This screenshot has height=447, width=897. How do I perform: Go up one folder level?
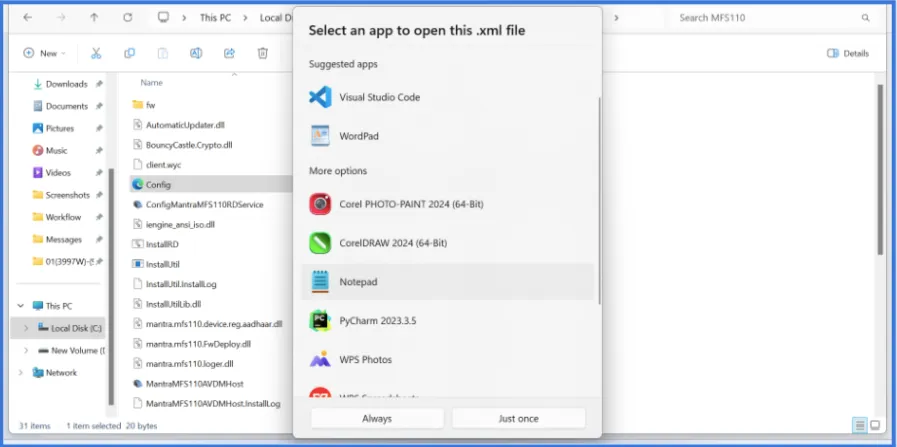tap(94, 18)
